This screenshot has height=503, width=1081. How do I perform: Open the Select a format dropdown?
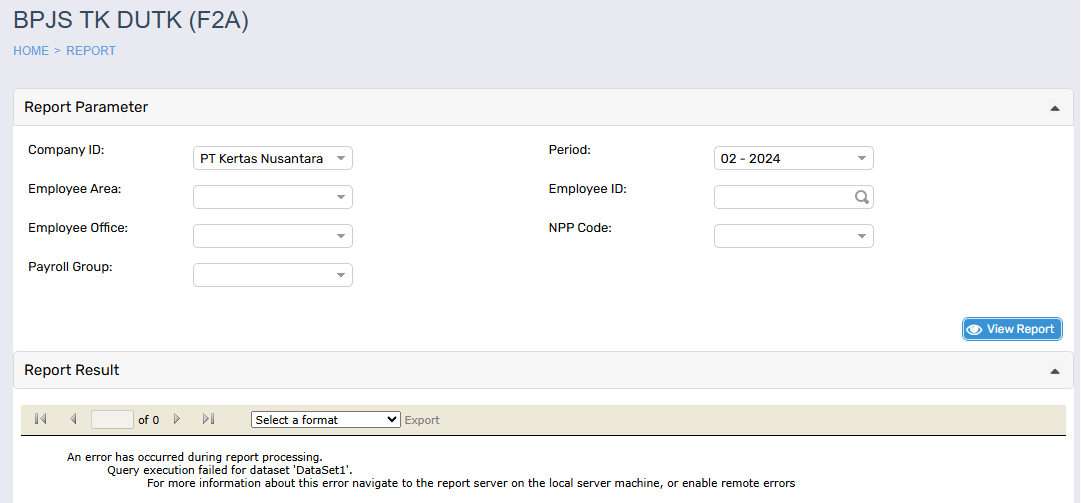[x=325, y=420]
